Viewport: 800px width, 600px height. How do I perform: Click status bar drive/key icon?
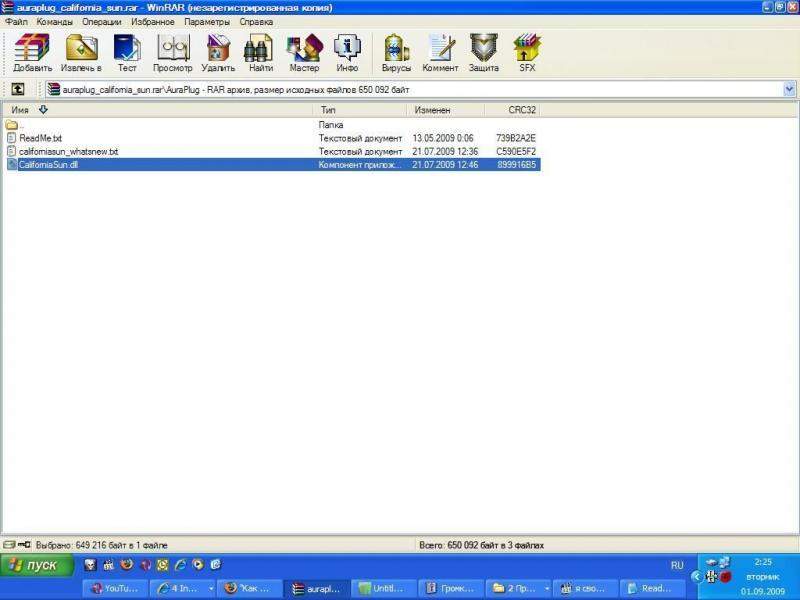tap(17, 545)
